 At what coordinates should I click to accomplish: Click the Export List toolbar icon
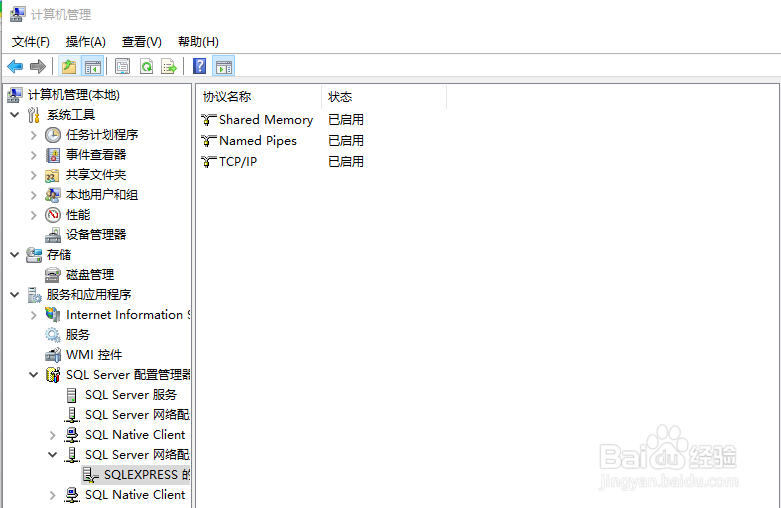[169, 66]
